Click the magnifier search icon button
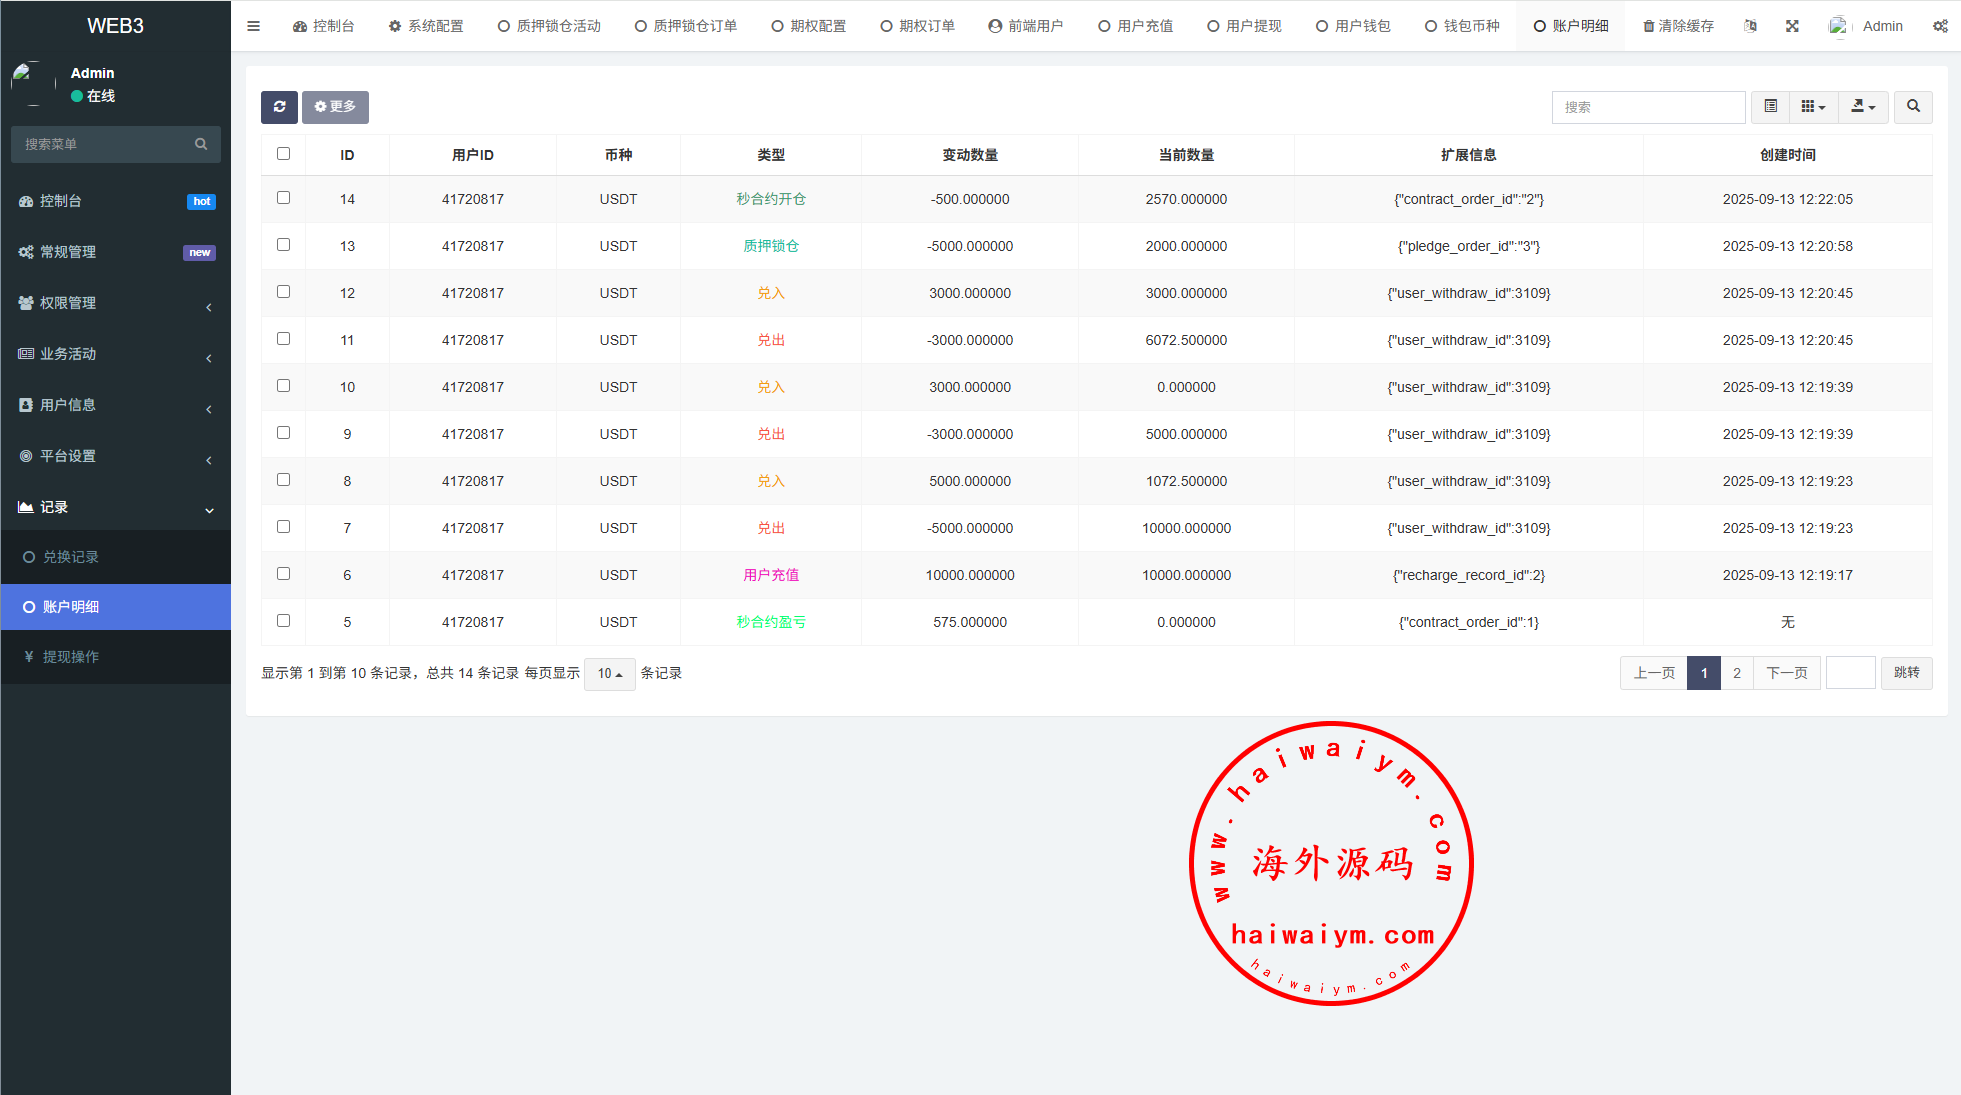Viewport: 1961px width, 1095px height. click(x=1912, y=107)
